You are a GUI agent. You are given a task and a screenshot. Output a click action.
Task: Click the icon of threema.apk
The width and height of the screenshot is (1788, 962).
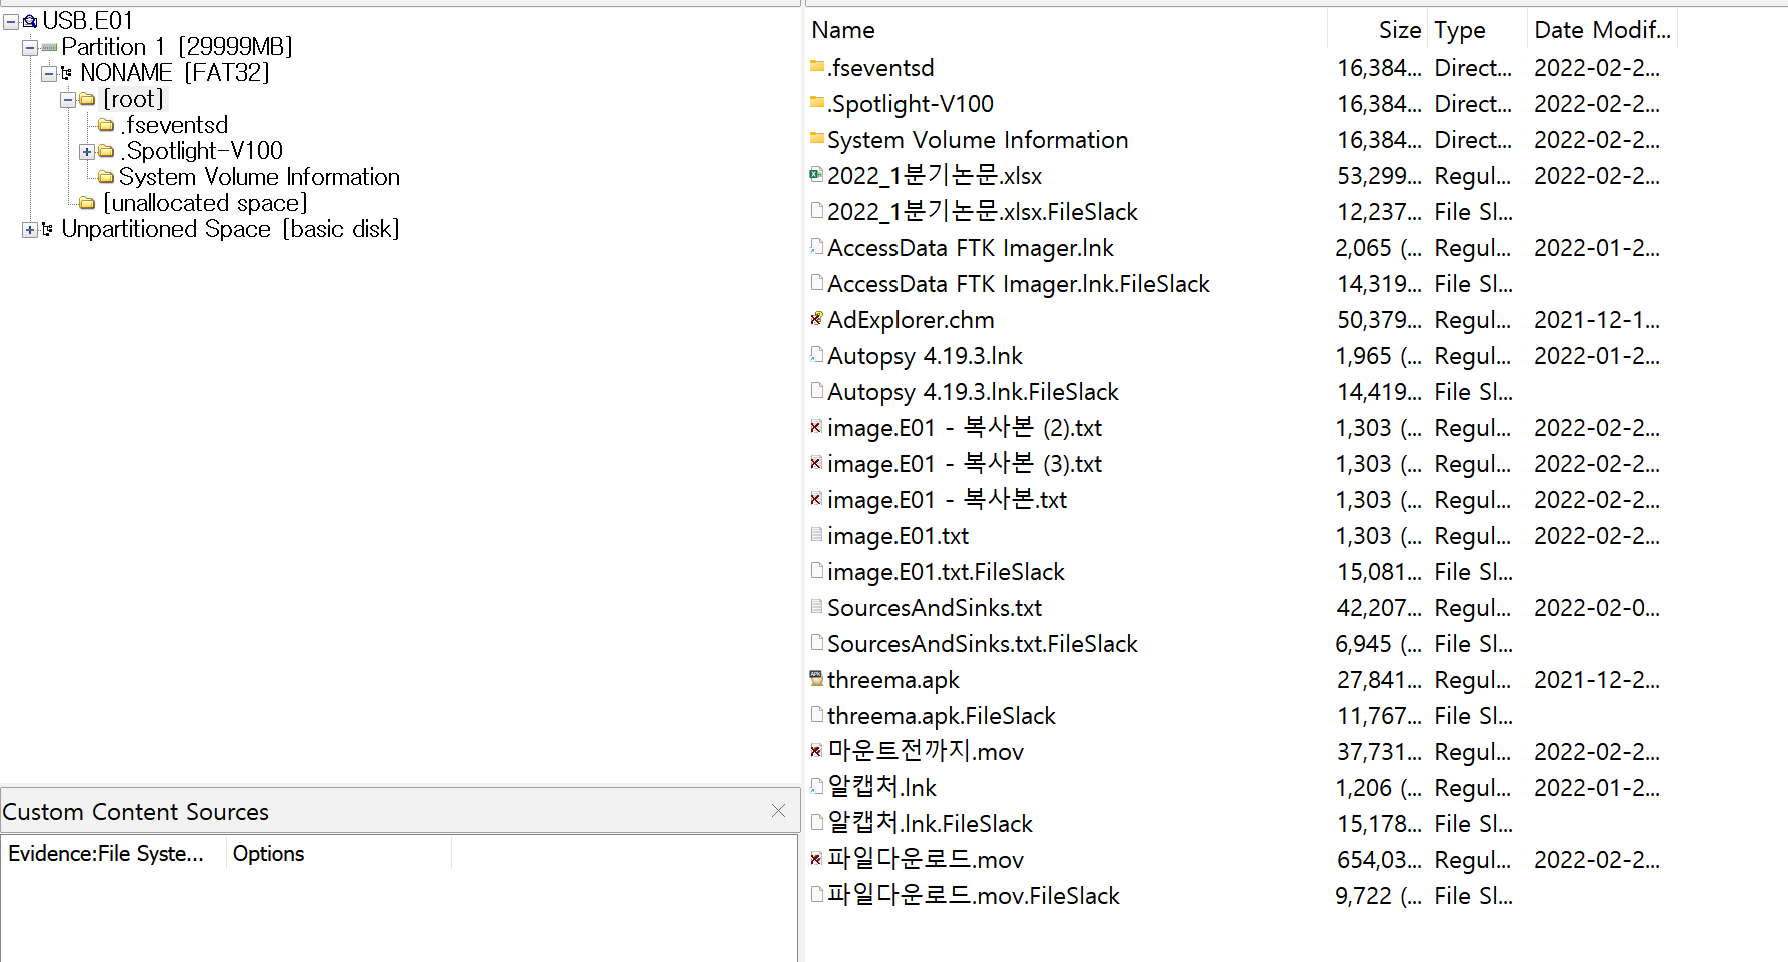click(816, 678)
